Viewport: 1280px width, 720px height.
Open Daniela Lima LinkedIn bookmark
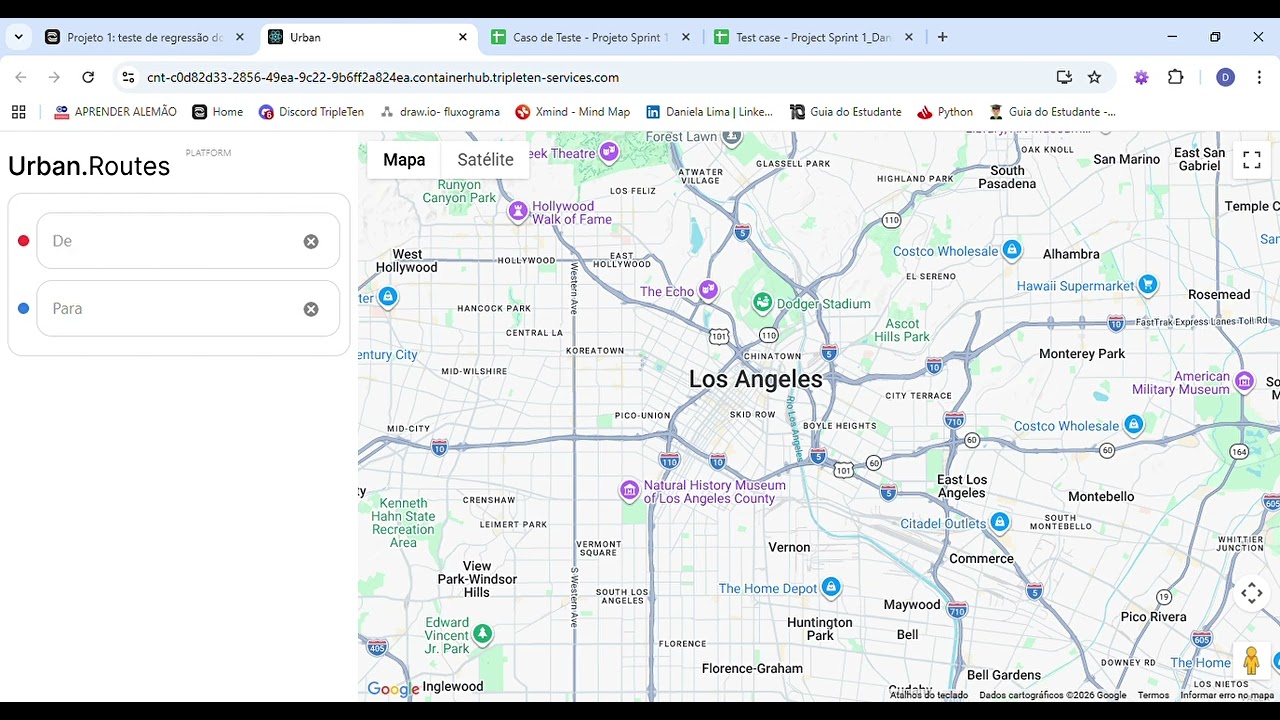[x=709, y=112]
